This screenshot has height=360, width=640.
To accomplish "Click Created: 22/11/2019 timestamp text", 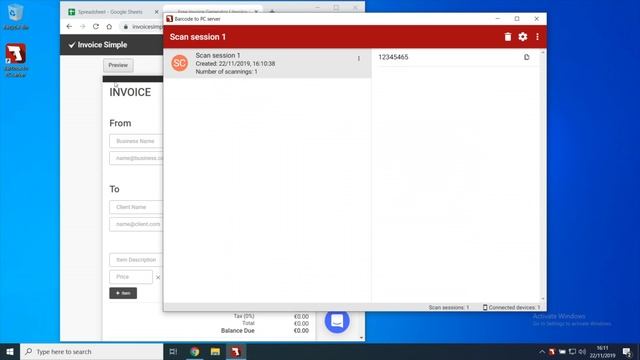I will (x=235, y=64).
